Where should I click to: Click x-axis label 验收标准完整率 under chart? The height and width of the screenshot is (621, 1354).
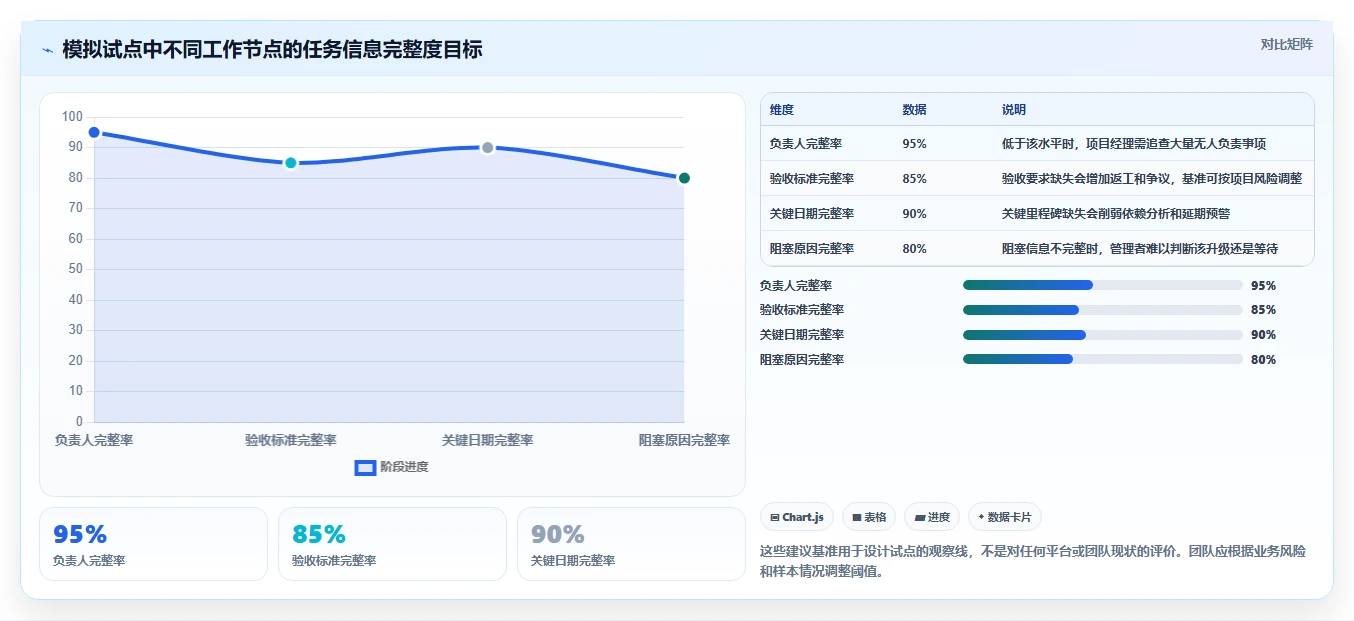pyautogui.click(x=291, y=440)
